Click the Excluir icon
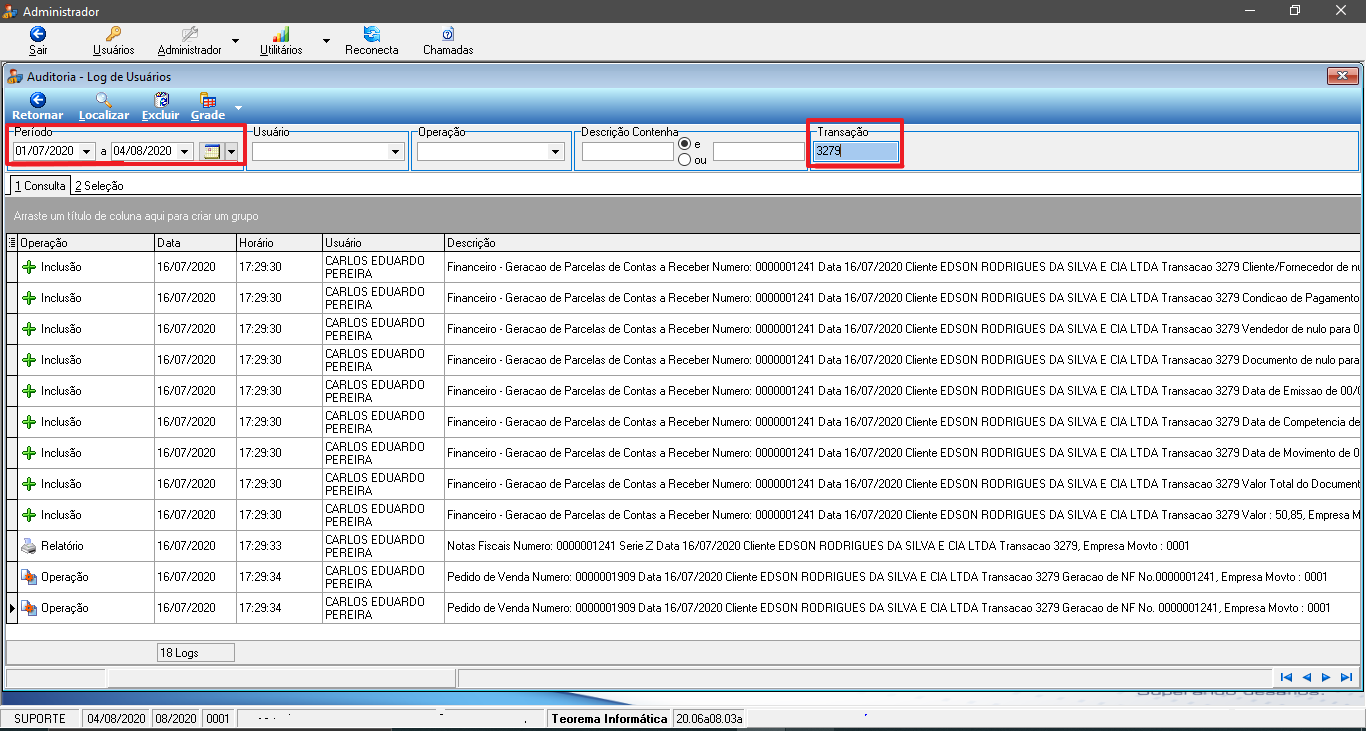The width and height of the screenshot is (1366, 731). pos(161,100)
